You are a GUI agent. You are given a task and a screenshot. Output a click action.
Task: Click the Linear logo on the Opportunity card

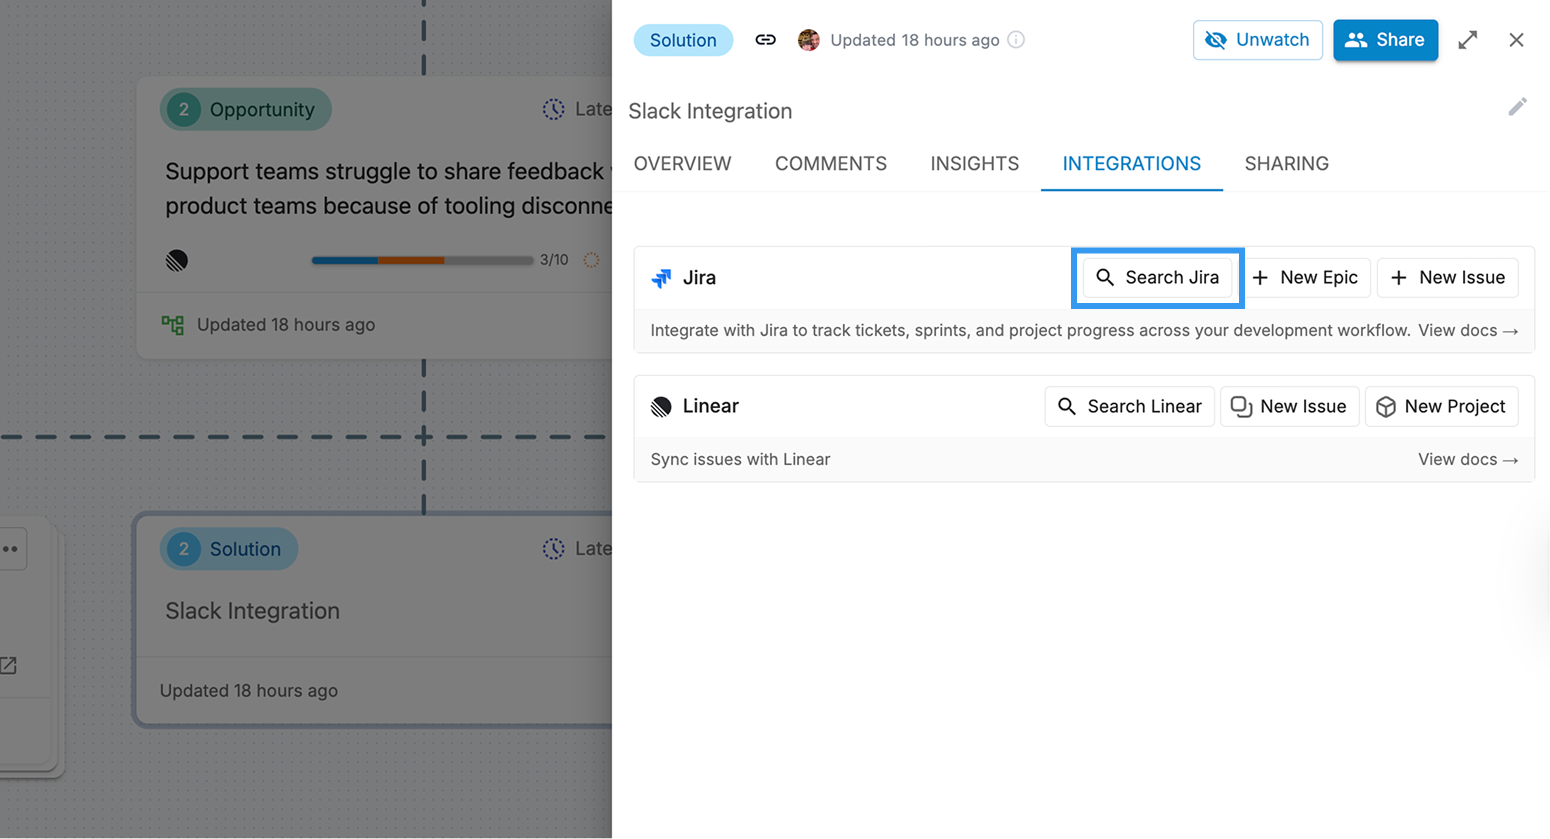click(x=176, y=260)
